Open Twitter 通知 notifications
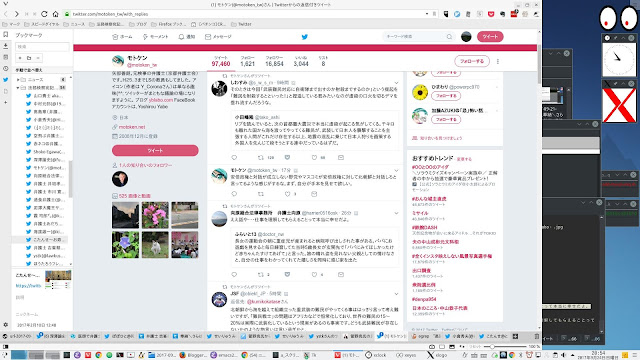The image size is (640, 360). click(x=187, y=37)
